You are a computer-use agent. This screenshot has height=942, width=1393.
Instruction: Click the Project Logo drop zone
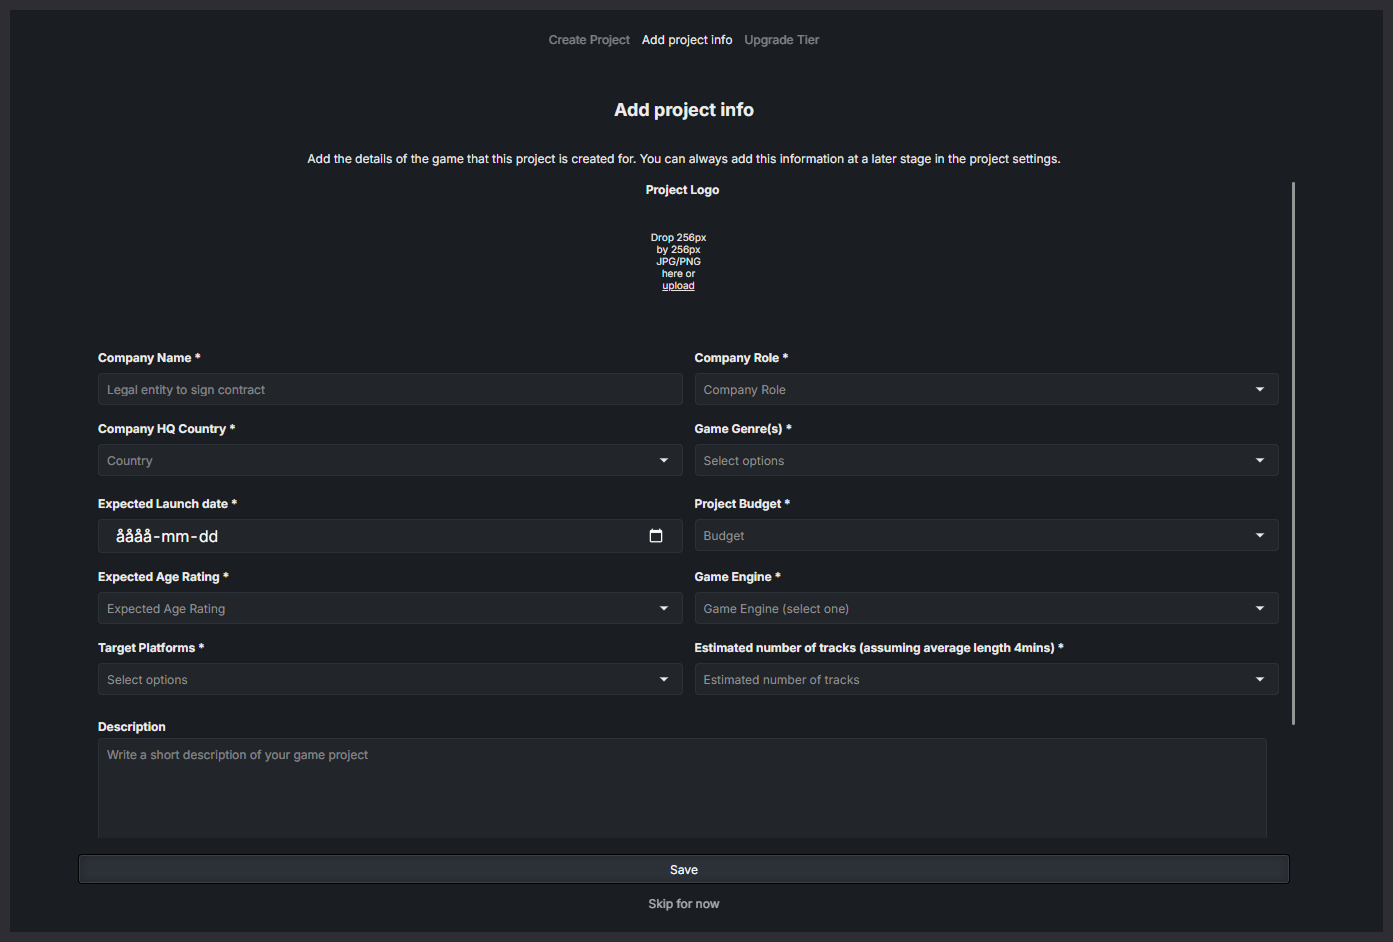(678, 262)
